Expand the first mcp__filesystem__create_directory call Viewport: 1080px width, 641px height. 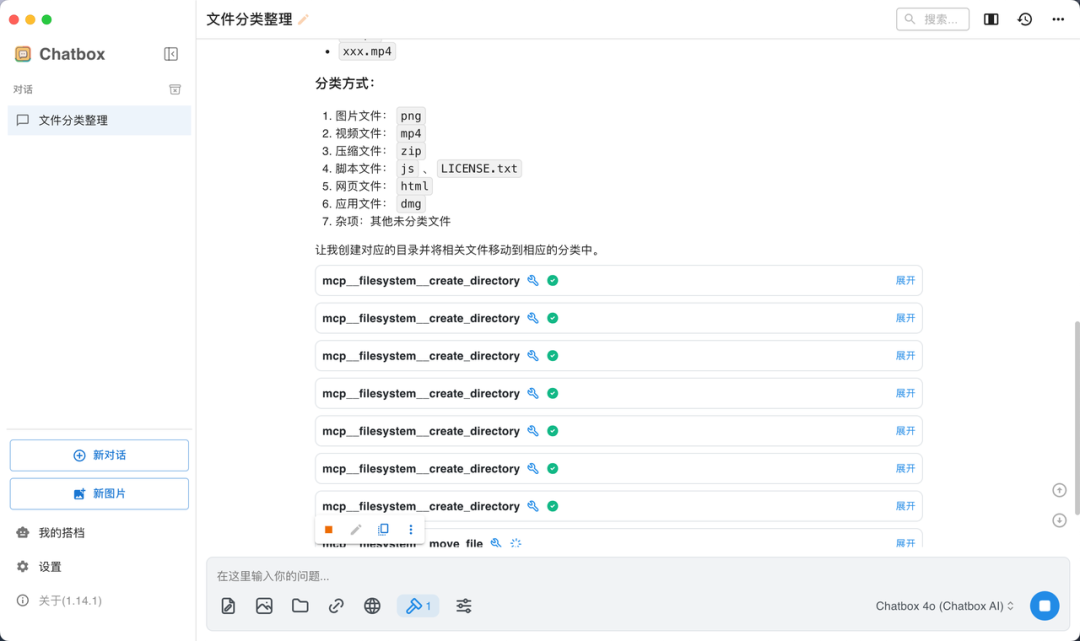(905, 280)
